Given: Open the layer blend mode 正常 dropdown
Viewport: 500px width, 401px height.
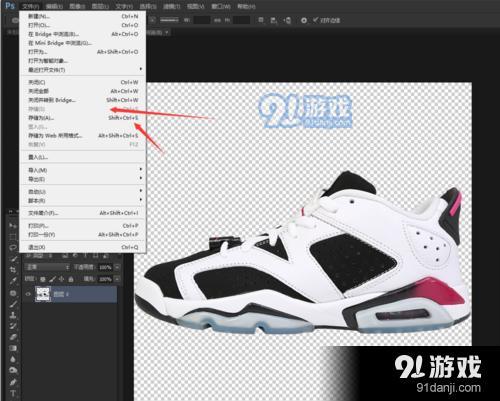Looking at the screenshot, I should click(47, 267).
